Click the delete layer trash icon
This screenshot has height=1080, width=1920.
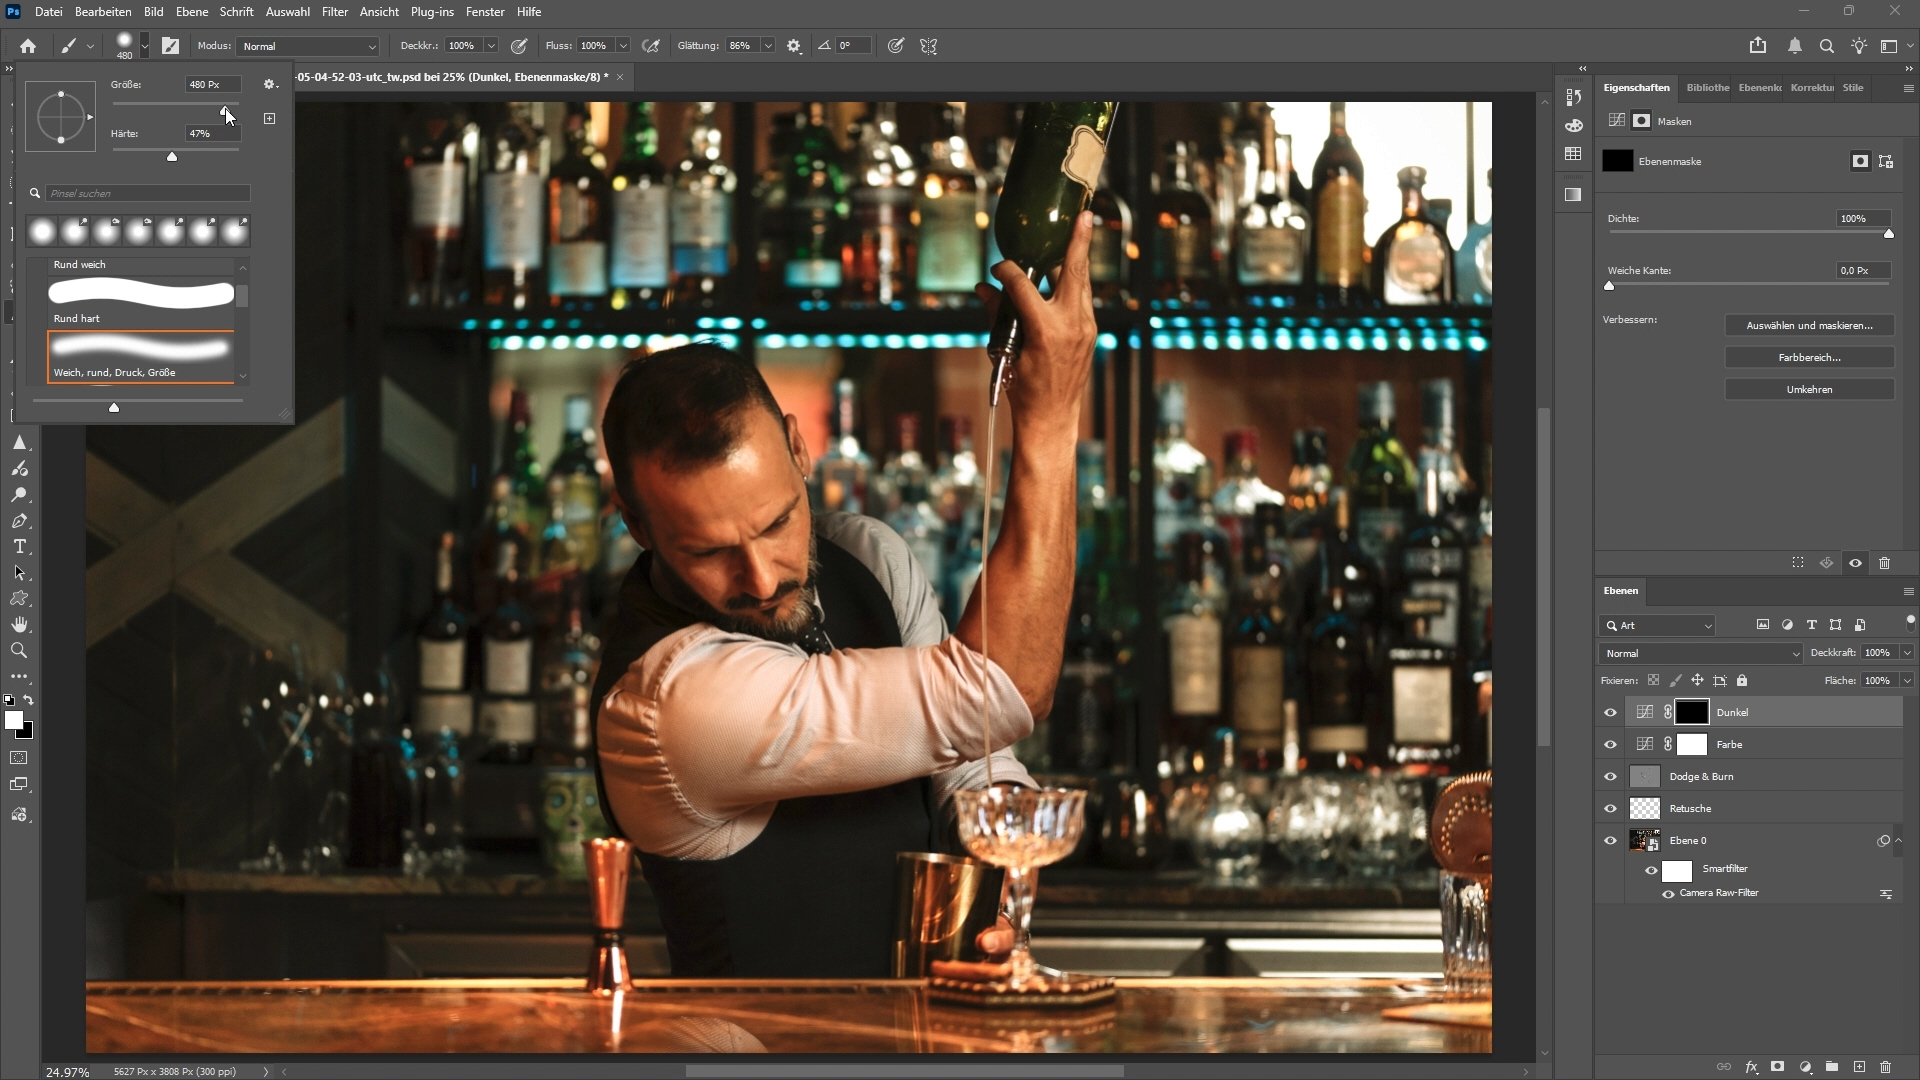[1886, 1067]
